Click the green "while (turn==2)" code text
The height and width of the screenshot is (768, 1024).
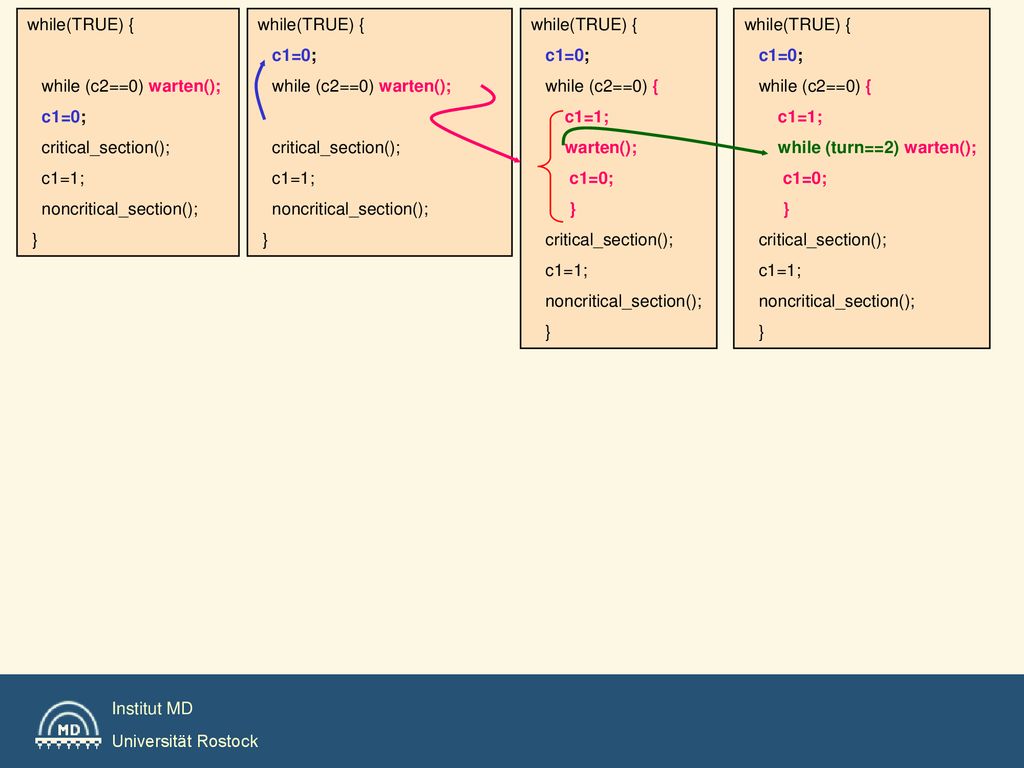coord(838,148)
